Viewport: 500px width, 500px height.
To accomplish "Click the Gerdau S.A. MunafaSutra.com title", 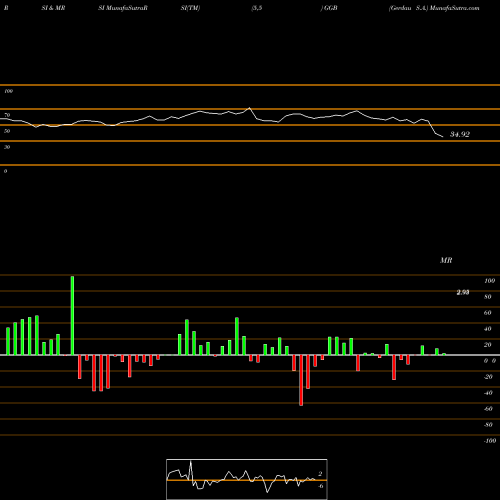I will tap(434, 8).
